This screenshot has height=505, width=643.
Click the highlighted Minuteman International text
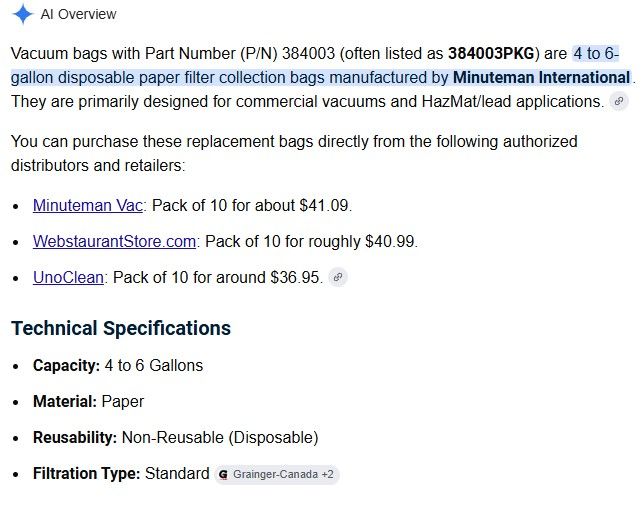[x=541, y=78]
